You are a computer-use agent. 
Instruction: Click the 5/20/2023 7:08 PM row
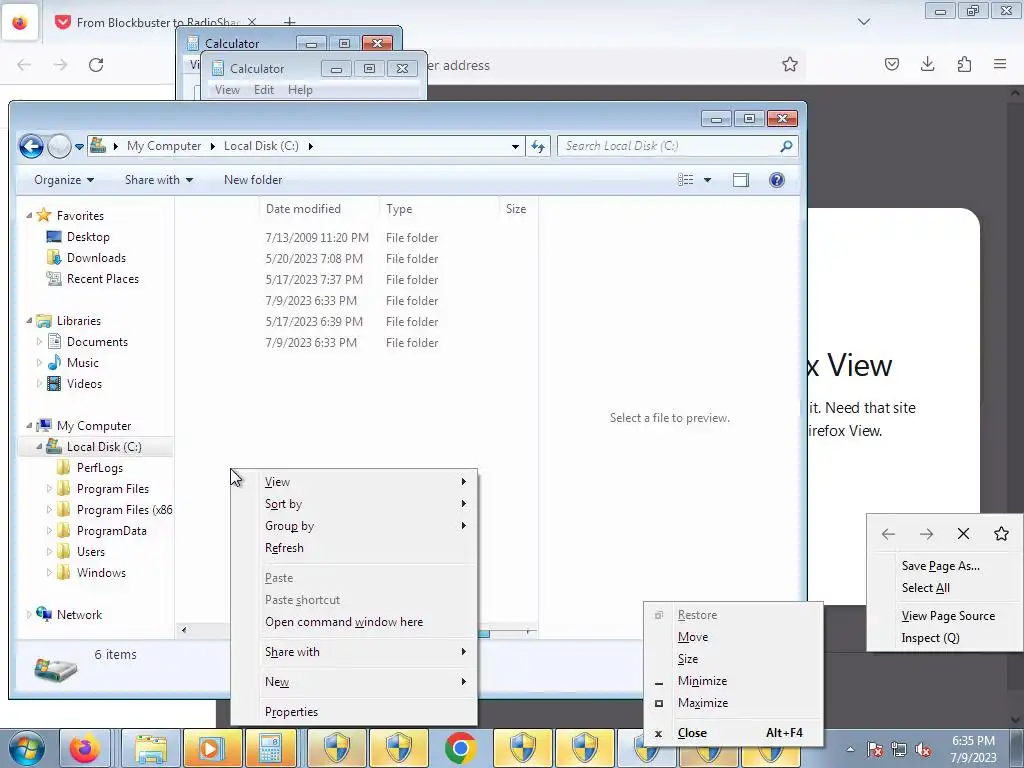pos(357,259)
